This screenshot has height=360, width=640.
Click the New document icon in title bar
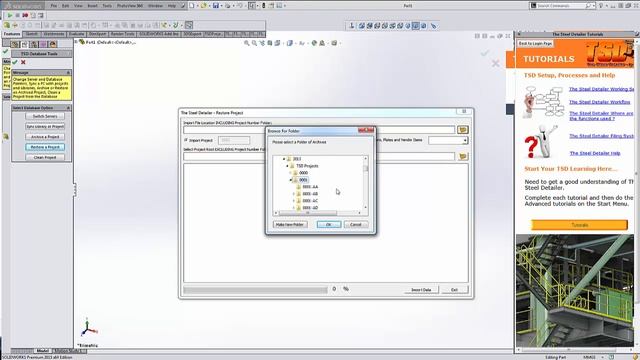(x=192, y=6)
